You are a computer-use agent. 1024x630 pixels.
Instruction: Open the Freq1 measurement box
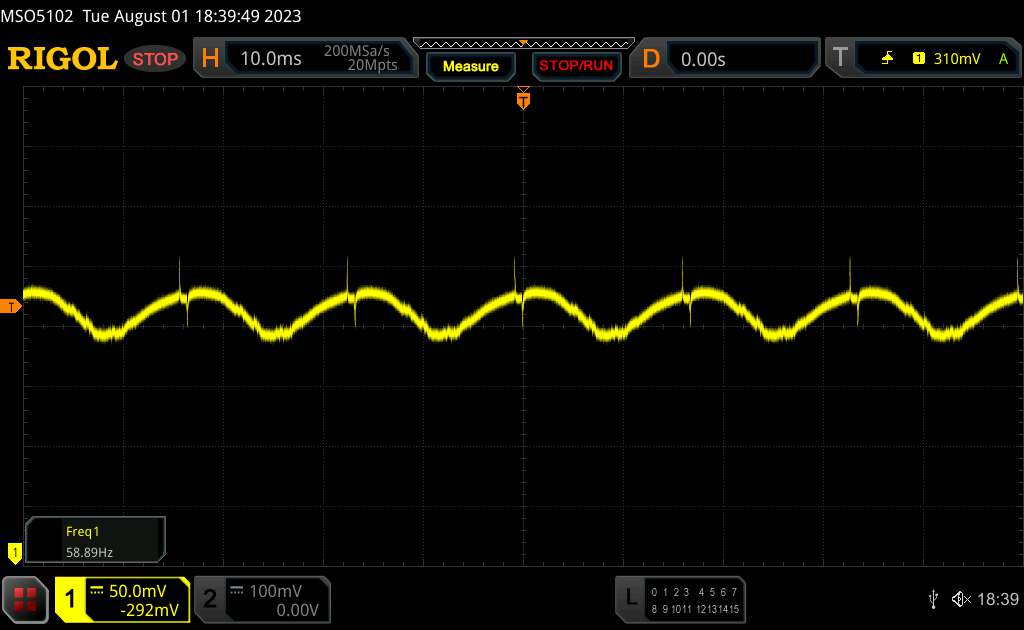(x=95, y=540)
